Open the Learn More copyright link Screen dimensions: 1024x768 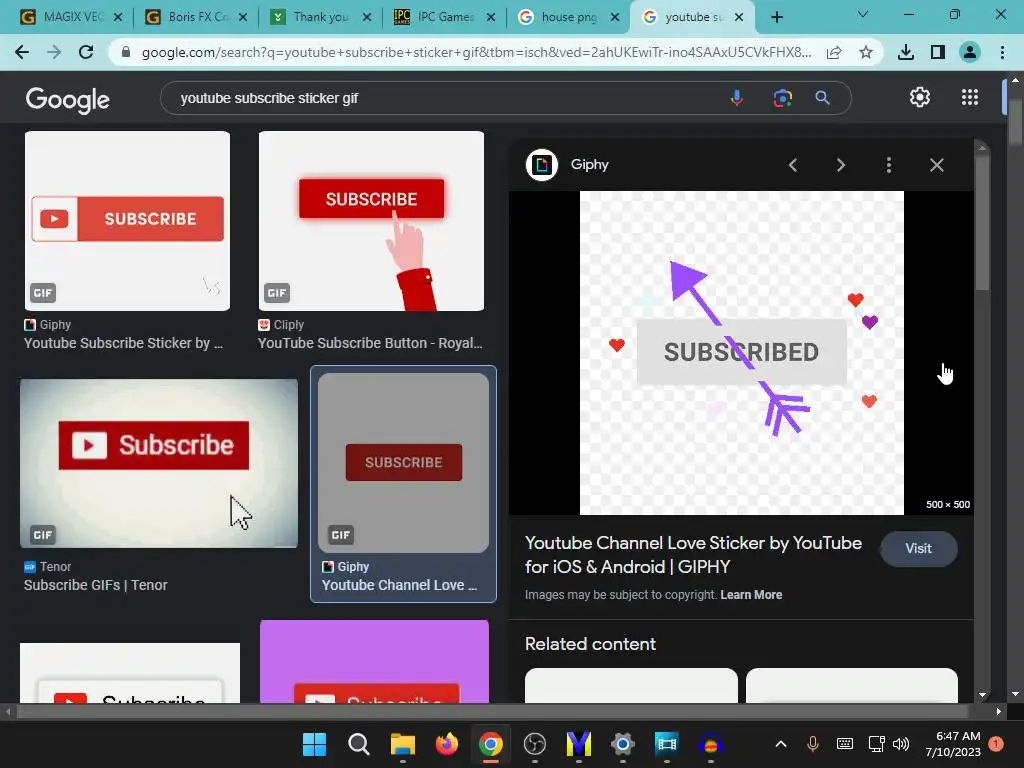[751, 595]
